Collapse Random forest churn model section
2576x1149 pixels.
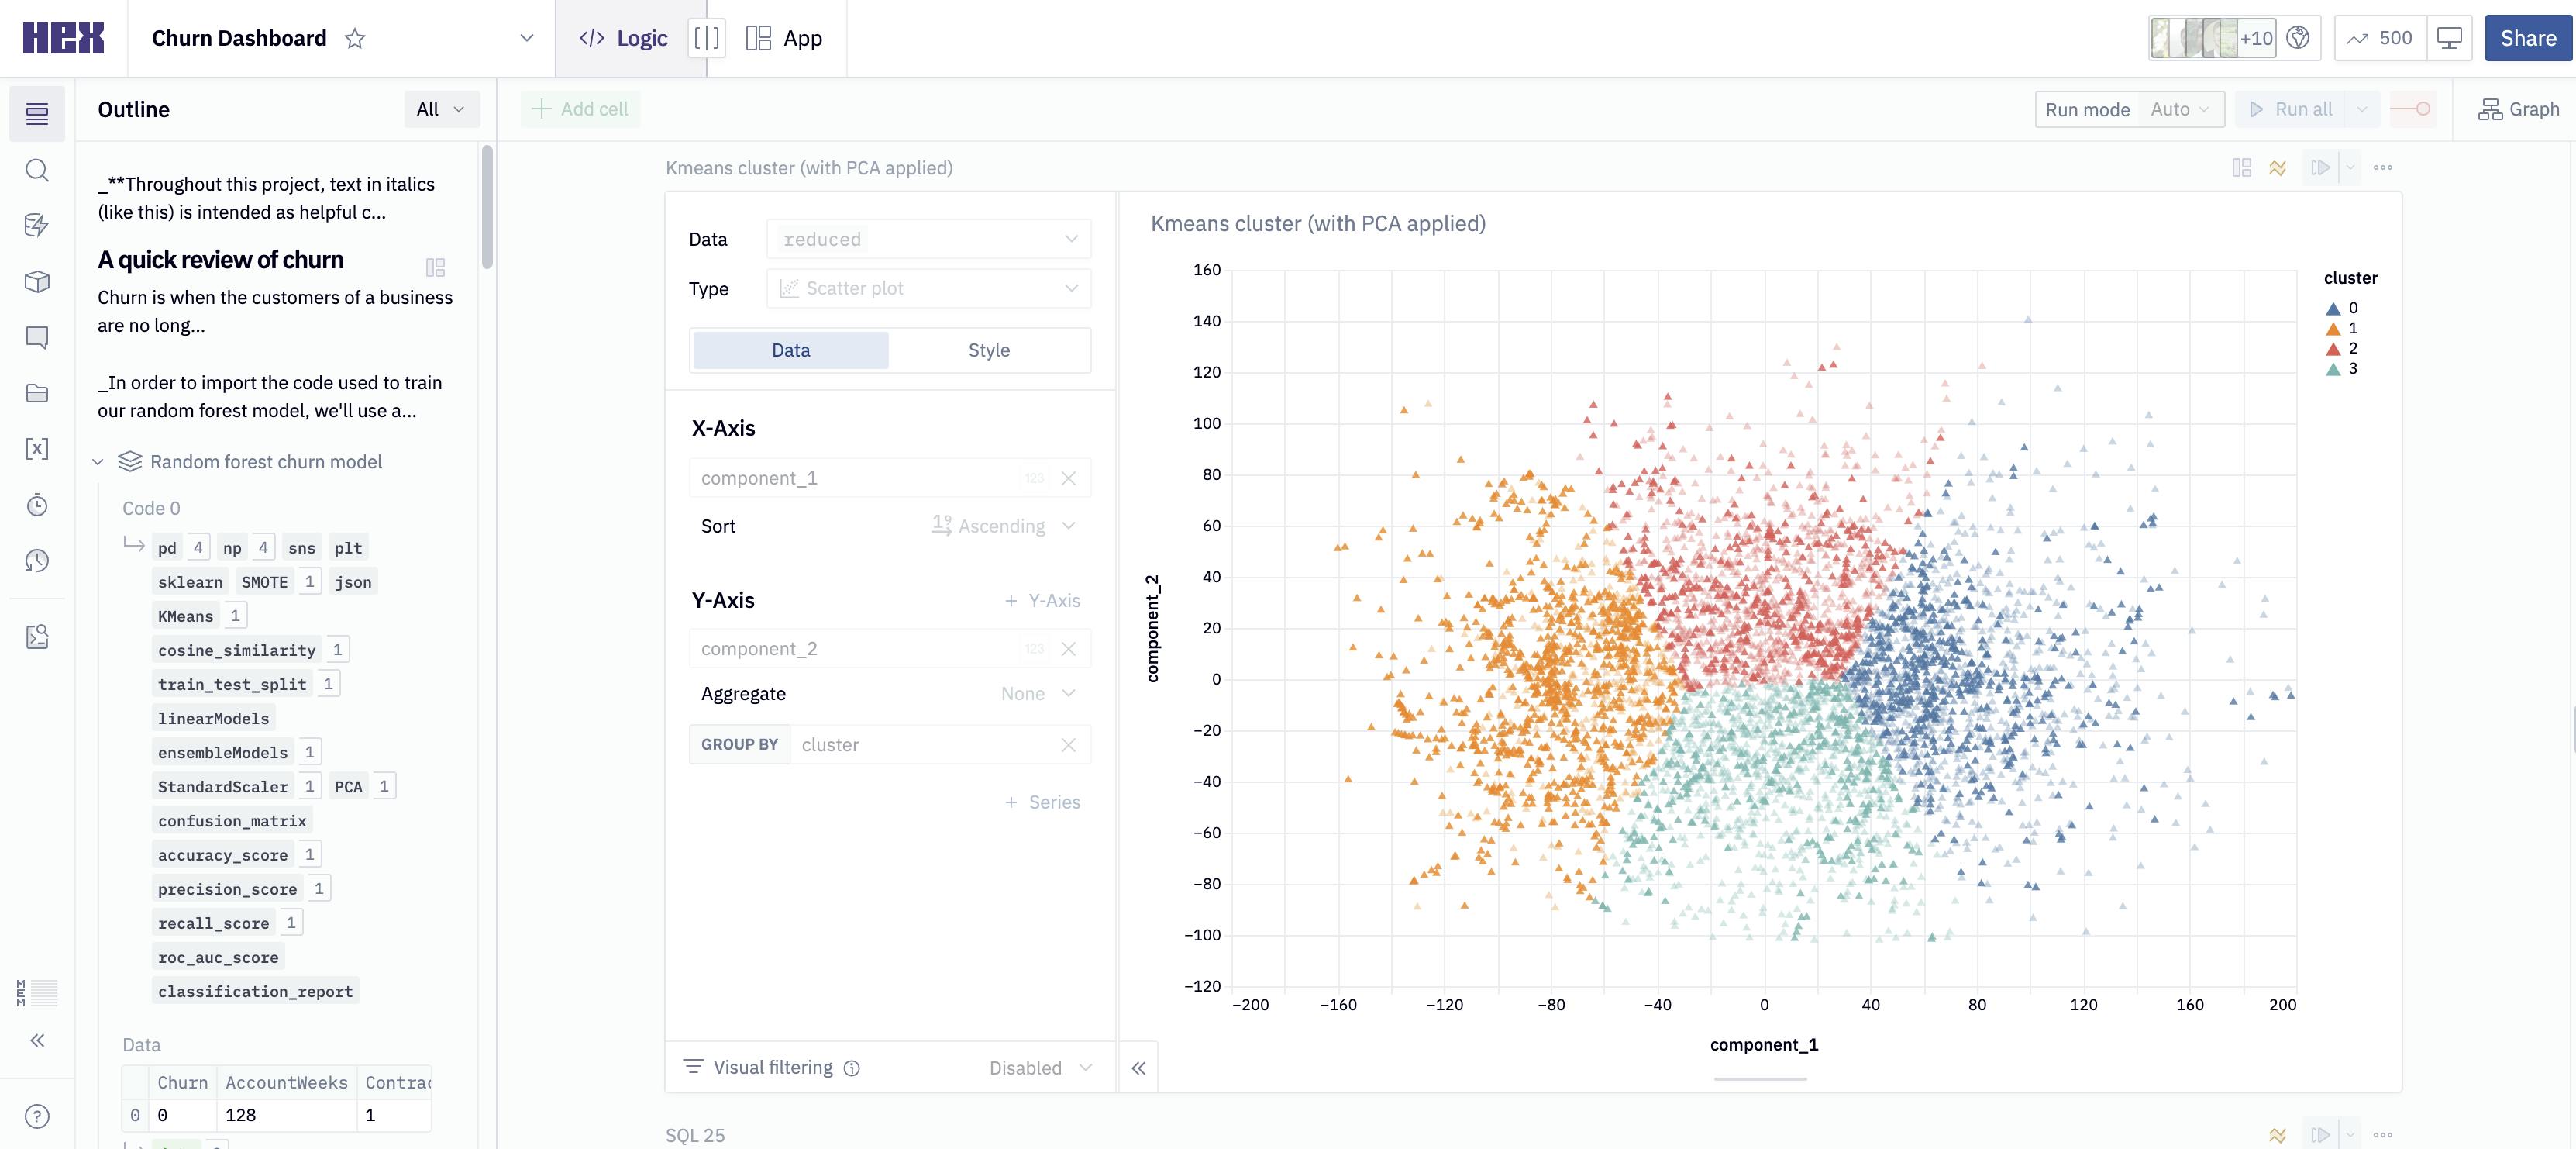(x=98, y=462)
